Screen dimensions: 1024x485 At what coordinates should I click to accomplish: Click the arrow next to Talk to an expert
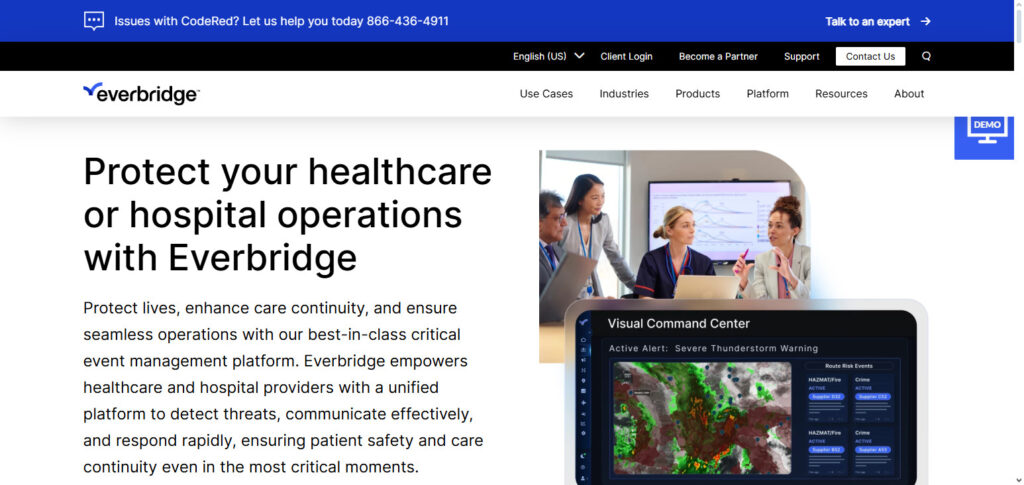tap(925, 22)
